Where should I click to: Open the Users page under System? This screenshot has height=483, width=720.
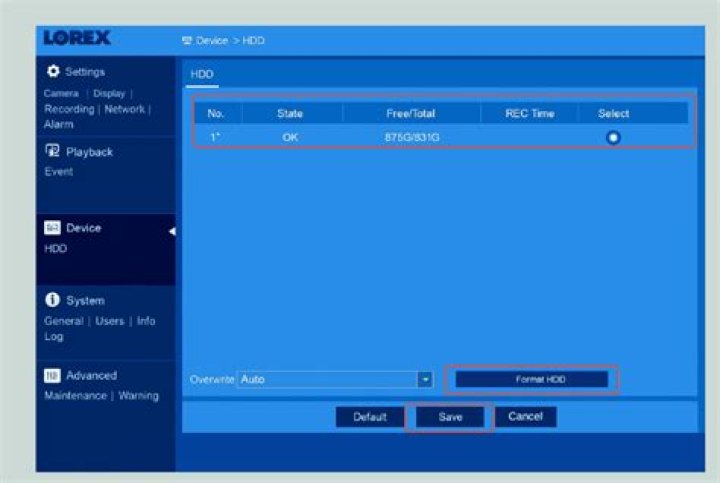tap(110, 321)
